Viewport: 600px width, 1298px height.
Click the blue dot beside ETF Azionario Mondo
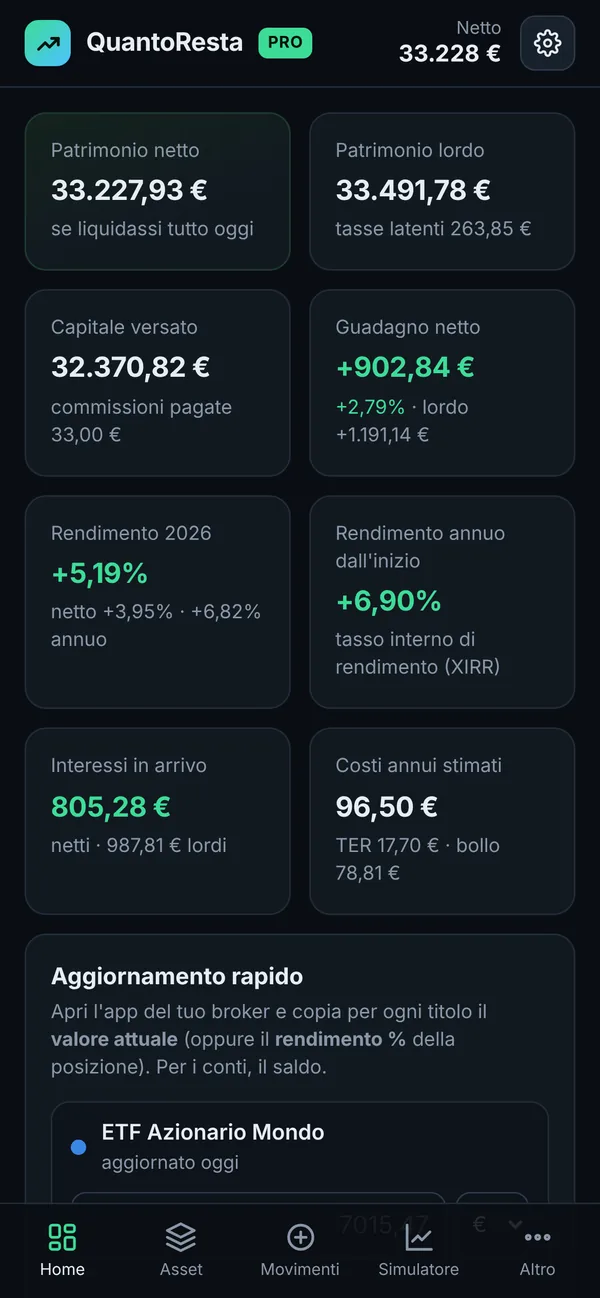tap(78, 1147)
